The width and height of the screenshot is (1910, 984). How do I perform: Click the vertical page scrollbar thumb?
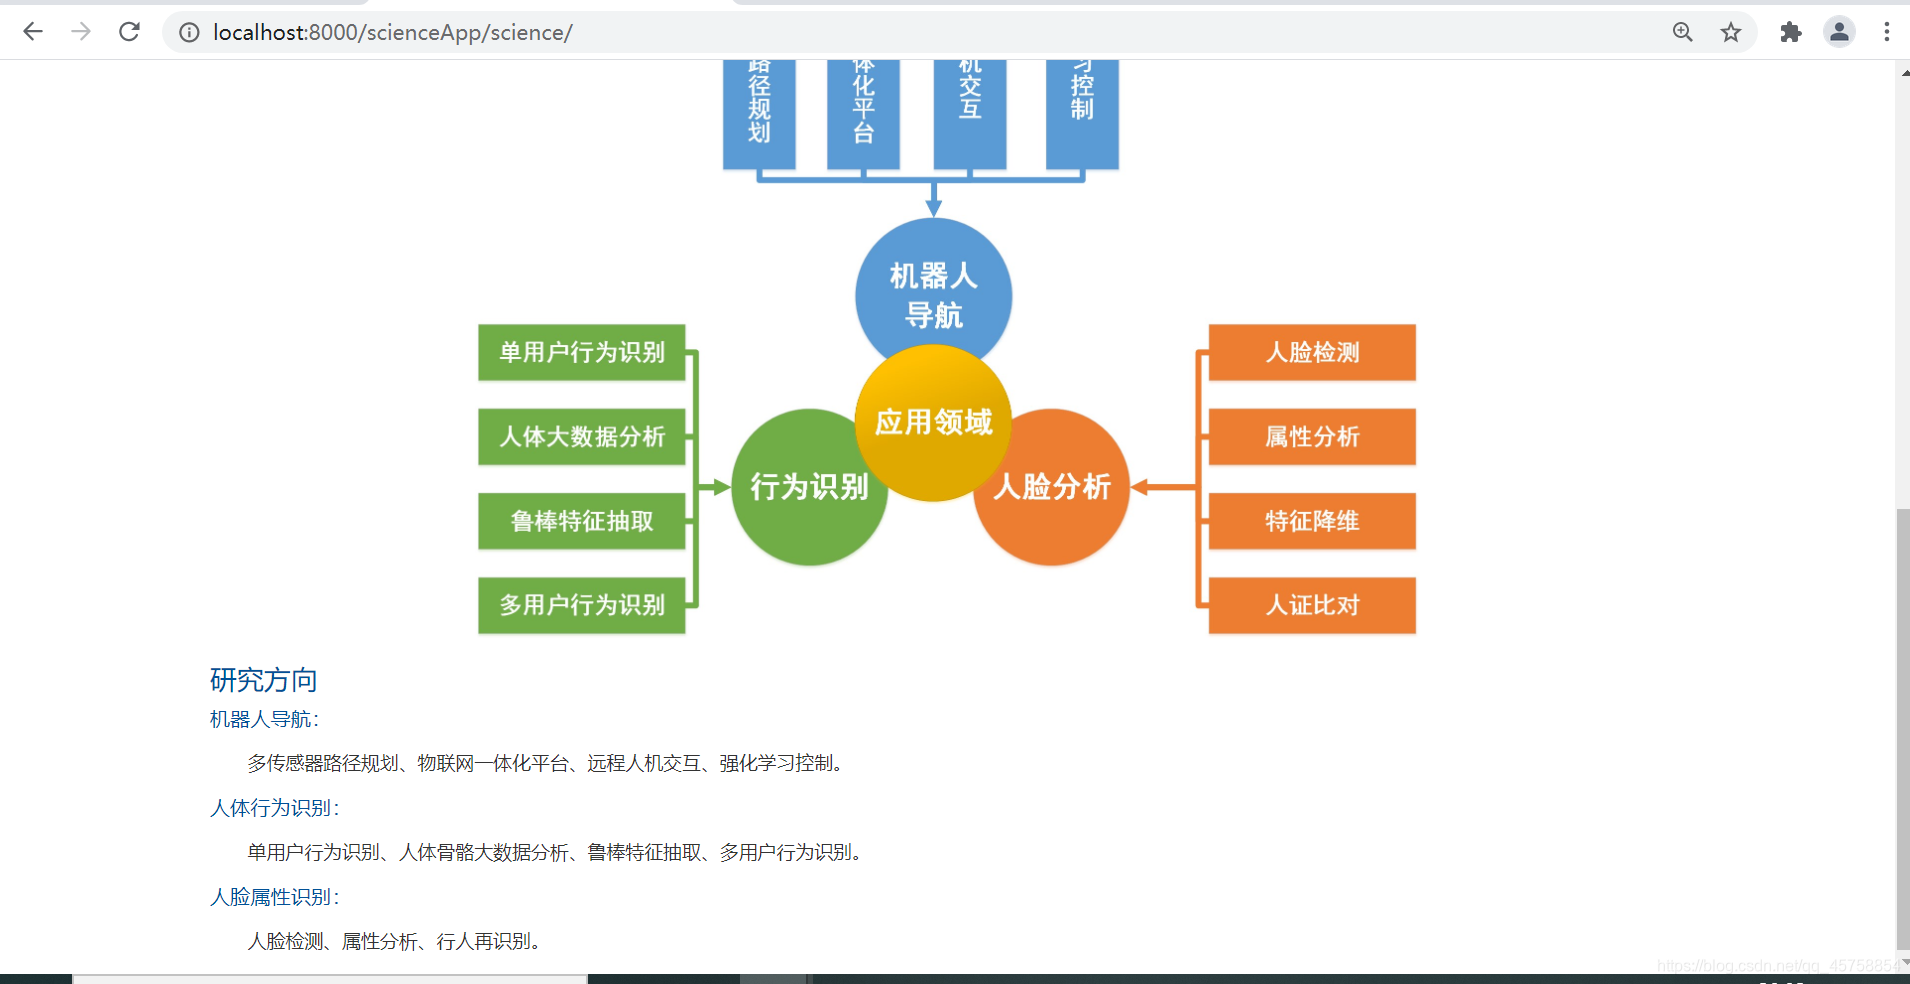(1903, 728)
